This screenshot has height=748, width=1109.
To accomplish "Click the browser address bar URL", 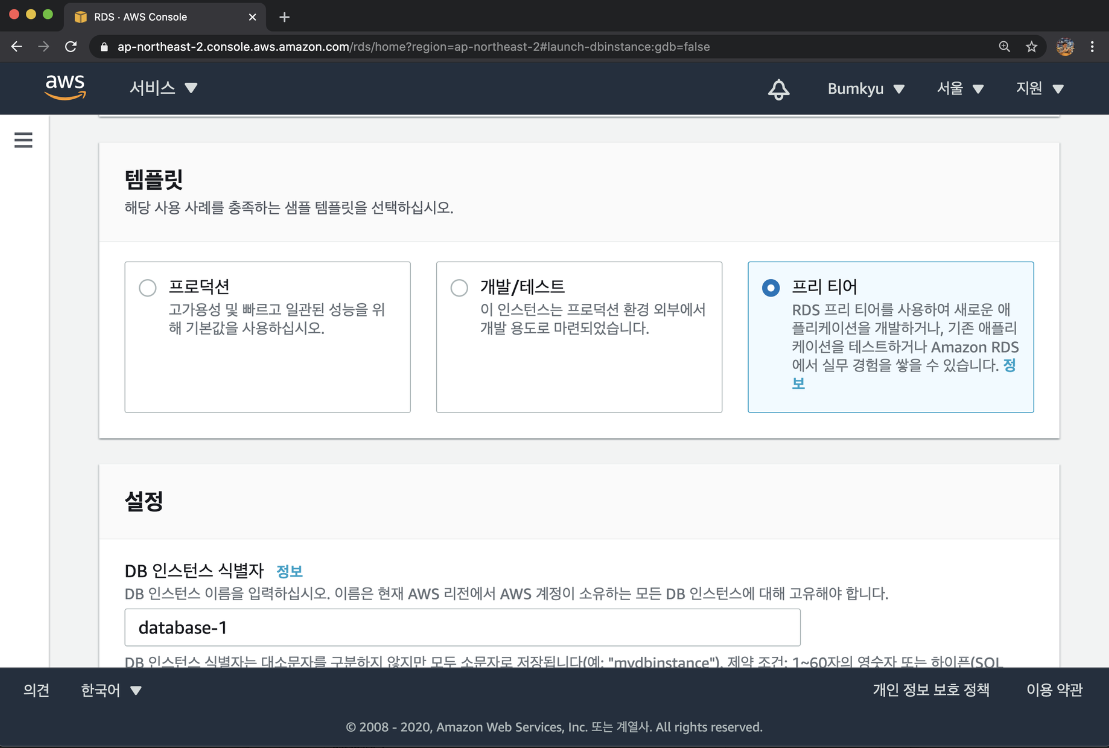I will tap(414, 47).
